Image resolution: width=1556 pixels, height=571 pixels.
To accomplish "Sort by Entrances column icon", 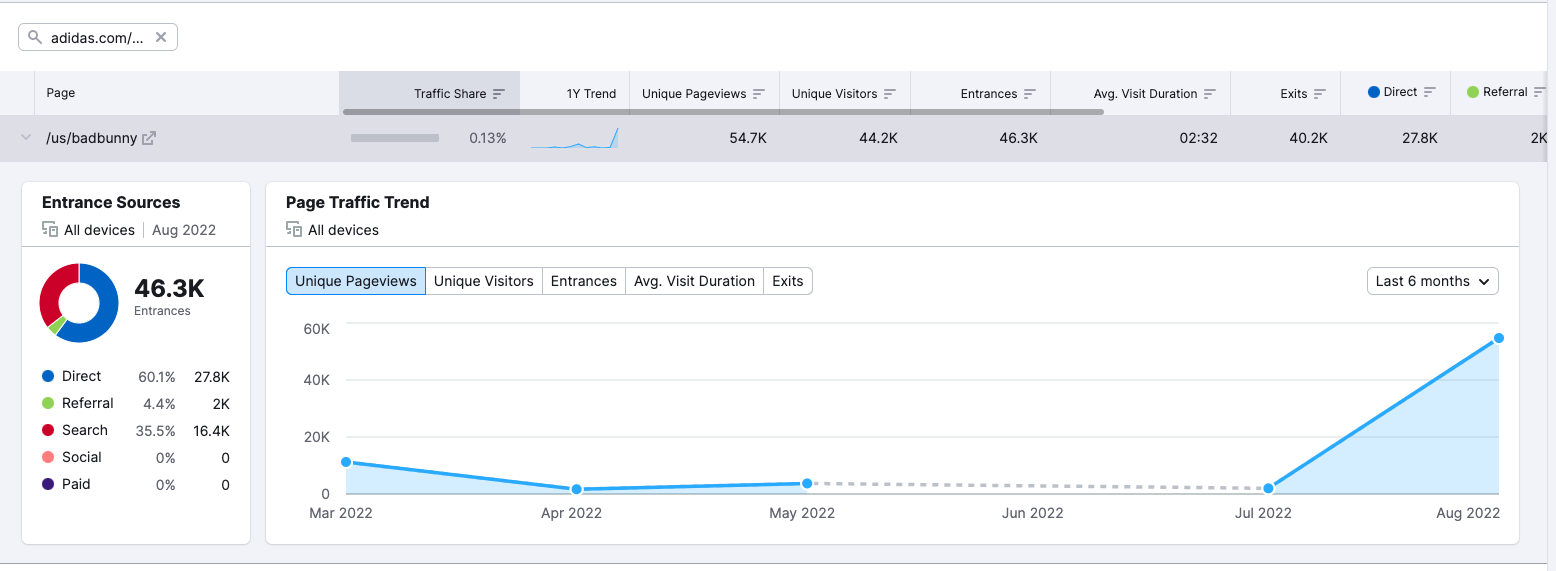I will 1030,94.
